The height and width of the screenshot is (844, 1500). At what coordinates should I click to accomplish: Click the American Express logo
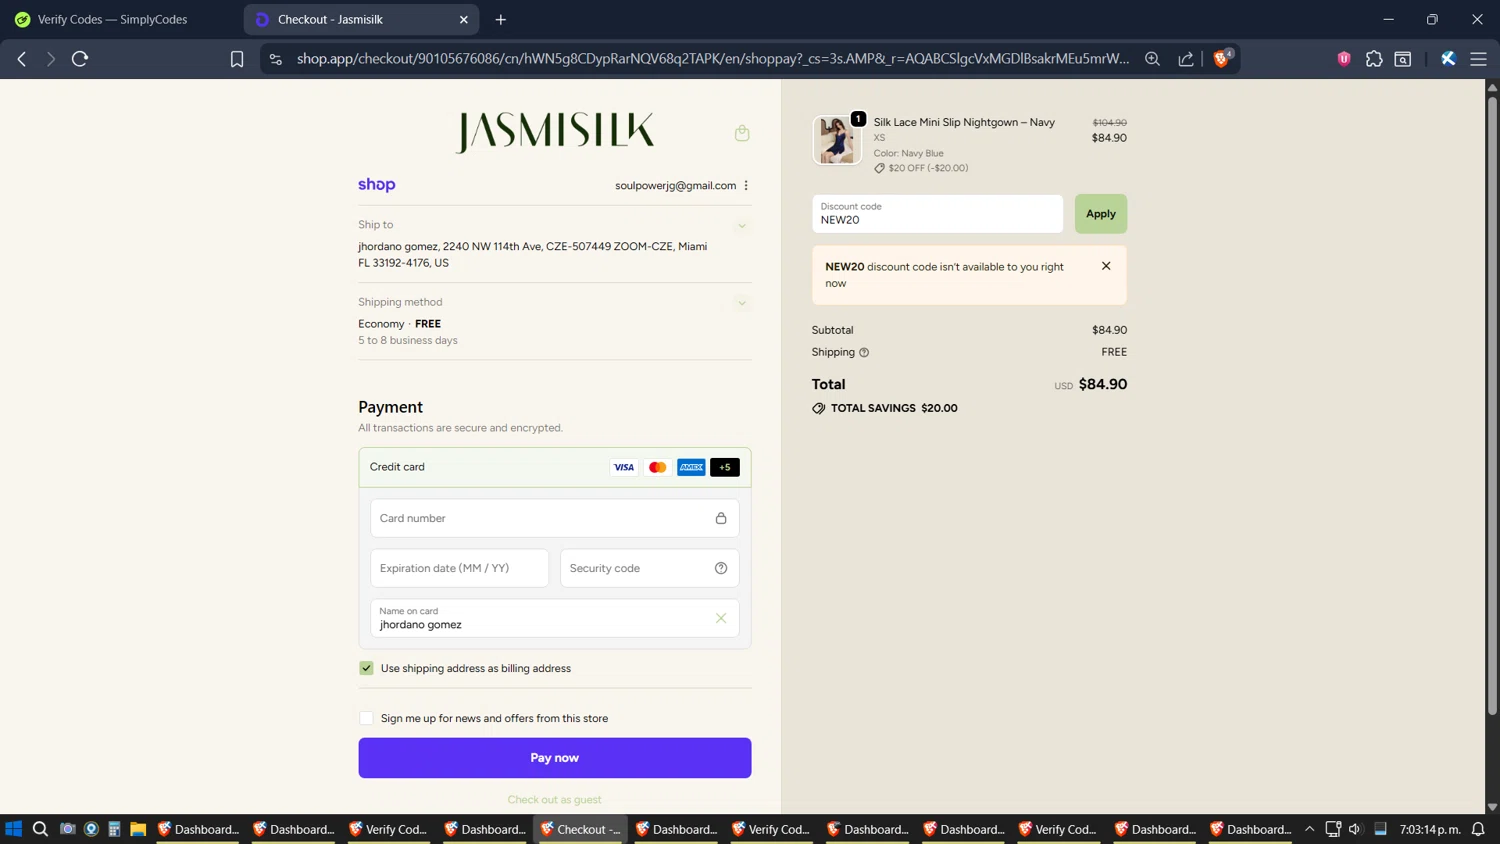[691, 467]
